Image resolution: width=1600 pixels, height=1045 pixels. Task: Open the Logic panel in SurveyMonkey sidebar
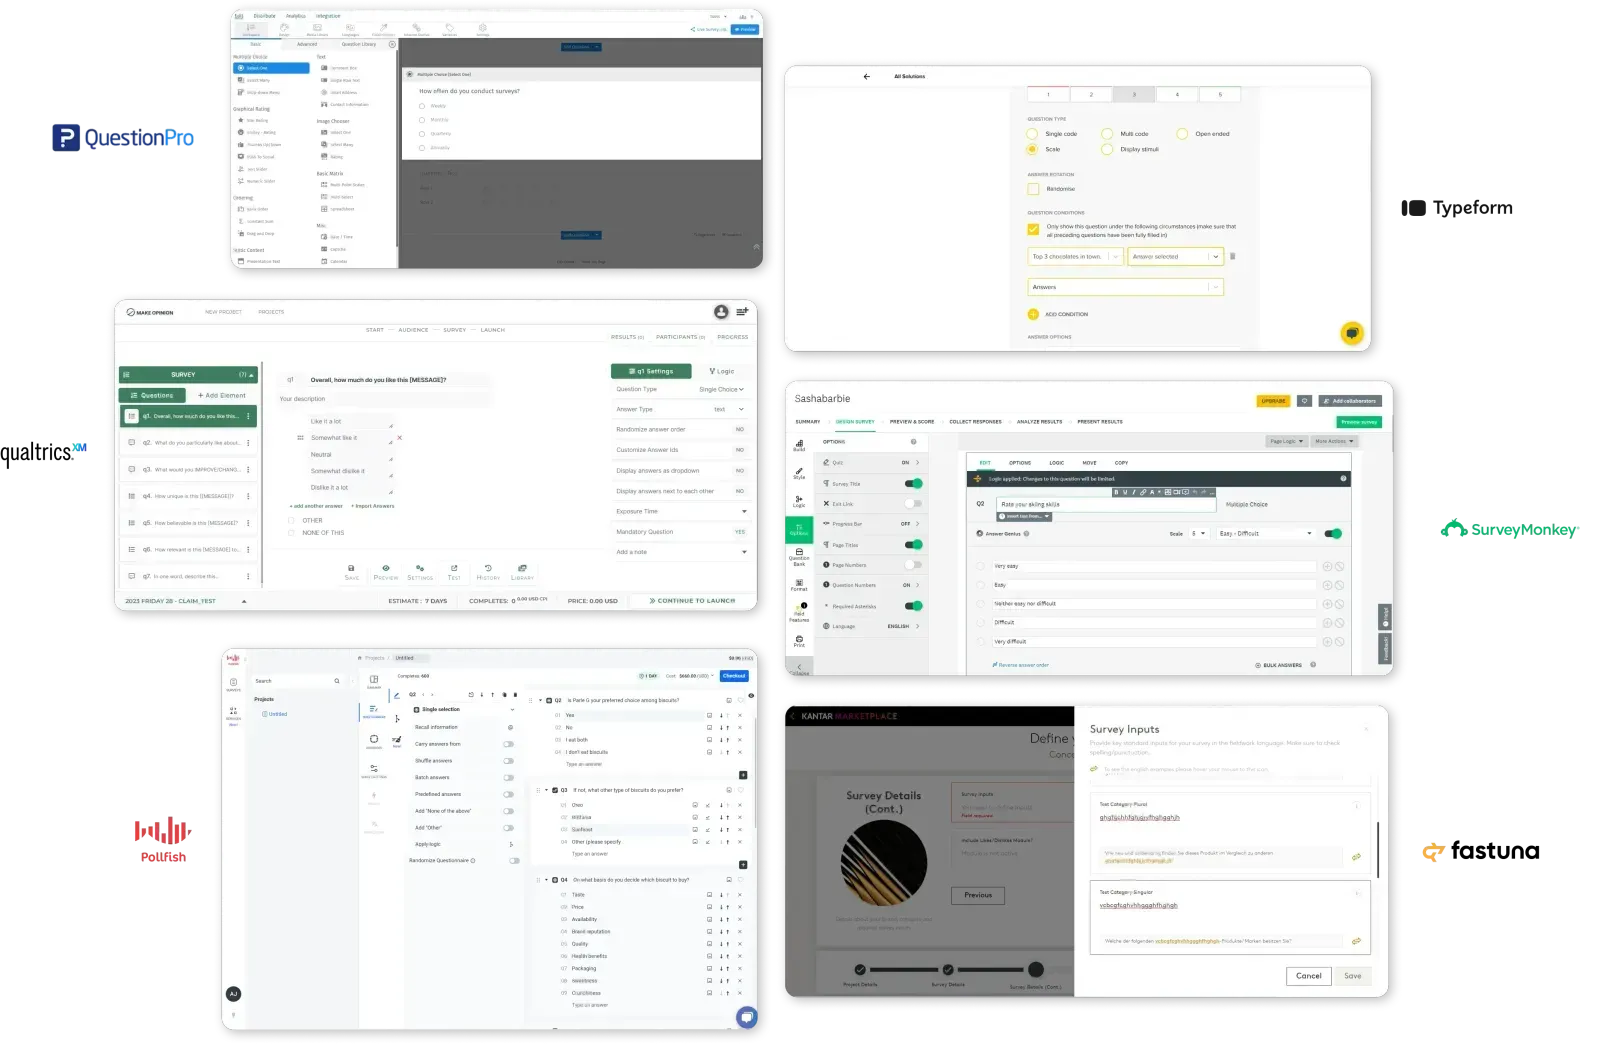(x=799, y=500)
